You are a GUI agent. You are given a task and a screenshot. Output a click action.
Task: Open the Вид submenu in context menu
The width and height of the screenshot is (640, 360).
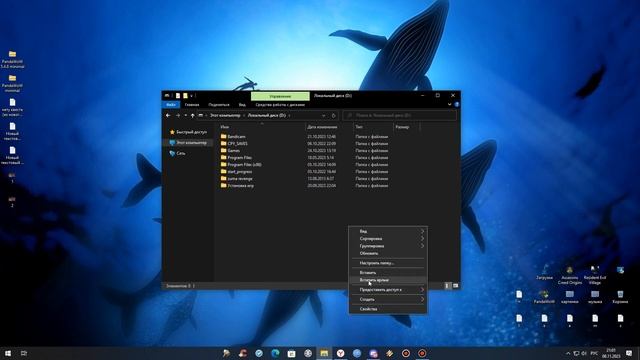[388, 231]
